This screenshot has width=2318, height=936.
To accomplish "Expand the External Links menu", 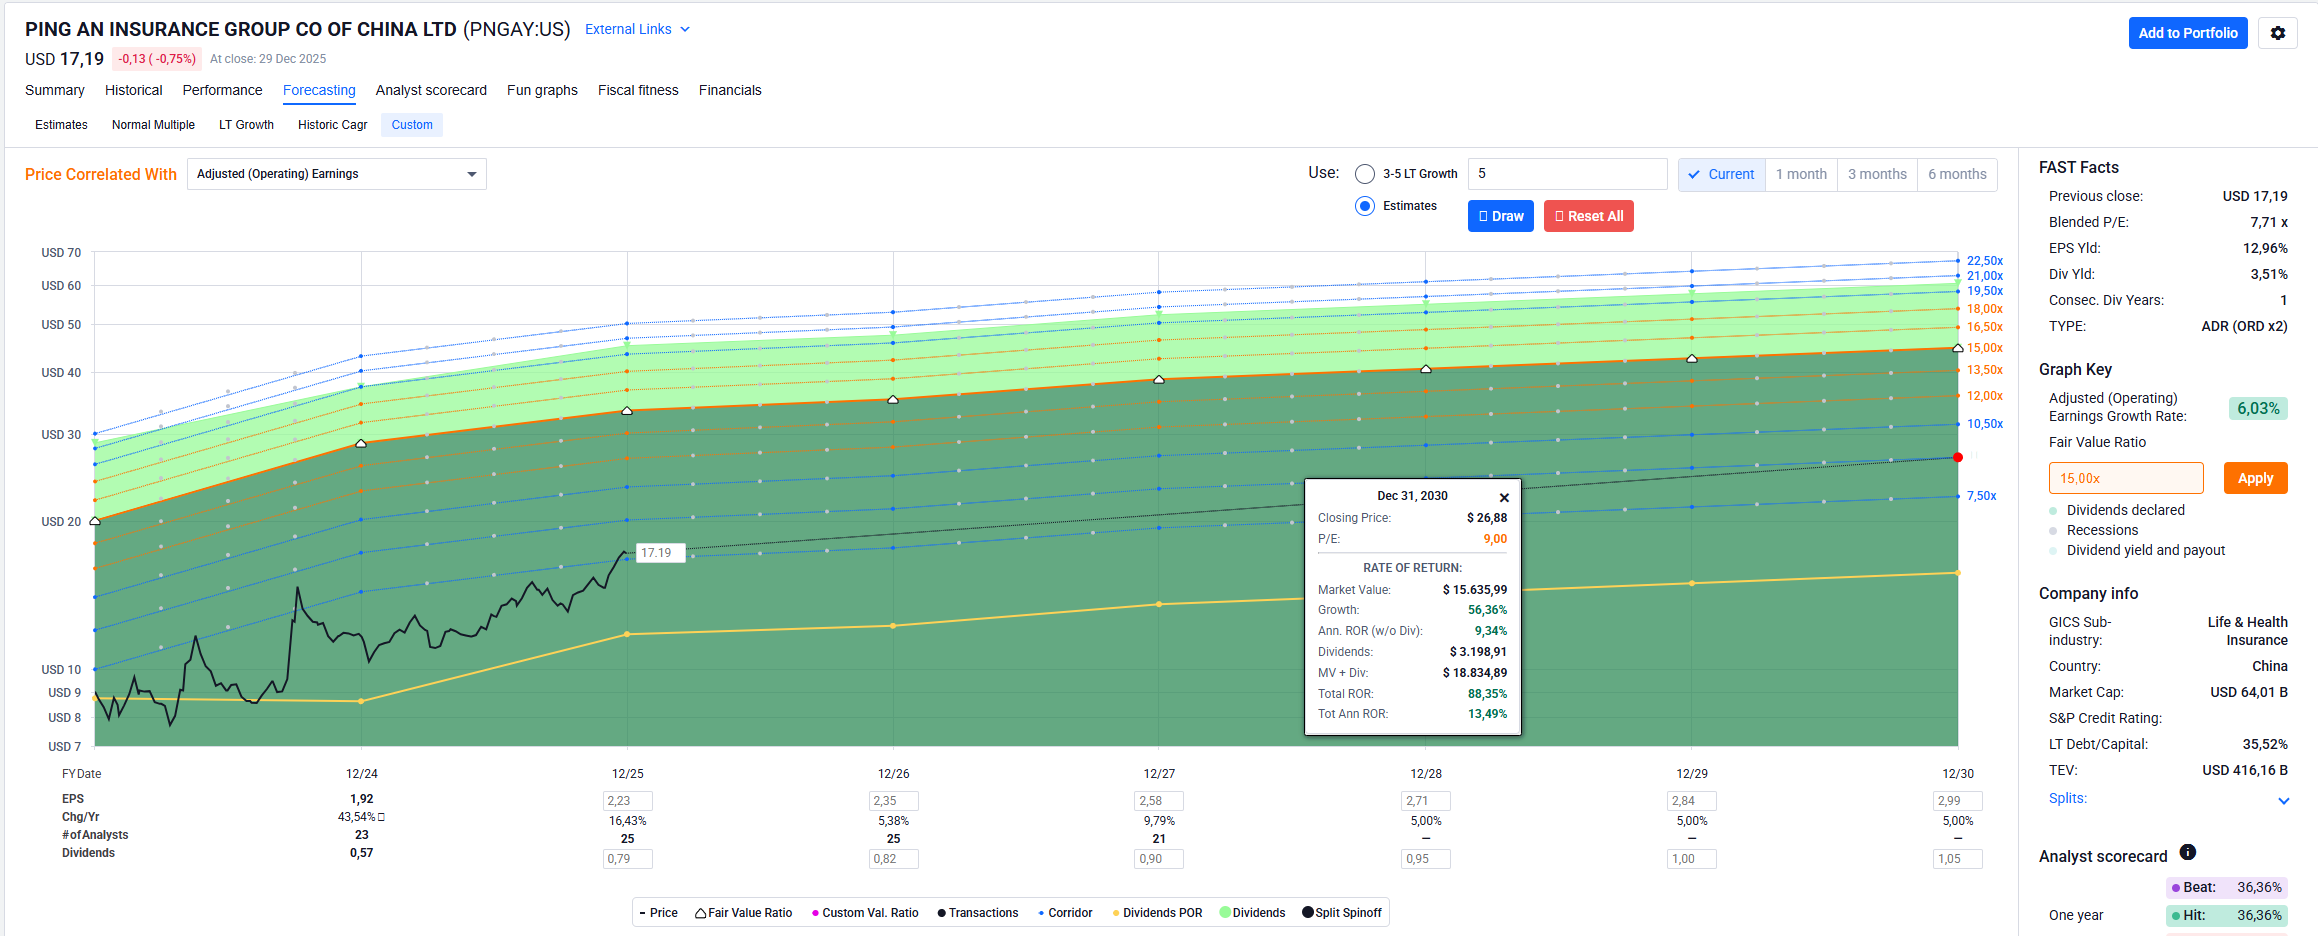I will (x=637, y=29).
